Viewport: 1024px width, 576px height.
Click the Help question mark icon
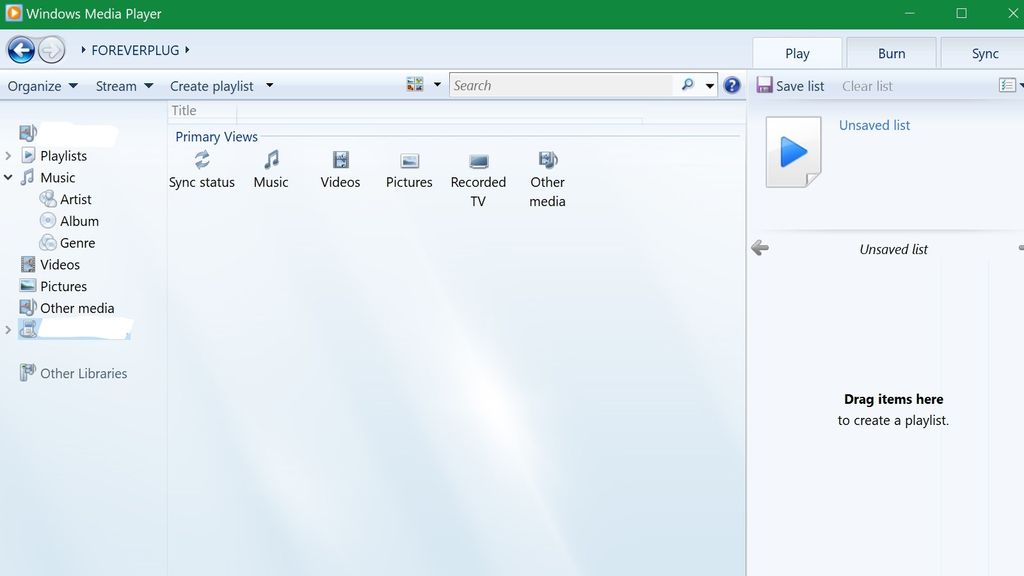pos(731,85)
